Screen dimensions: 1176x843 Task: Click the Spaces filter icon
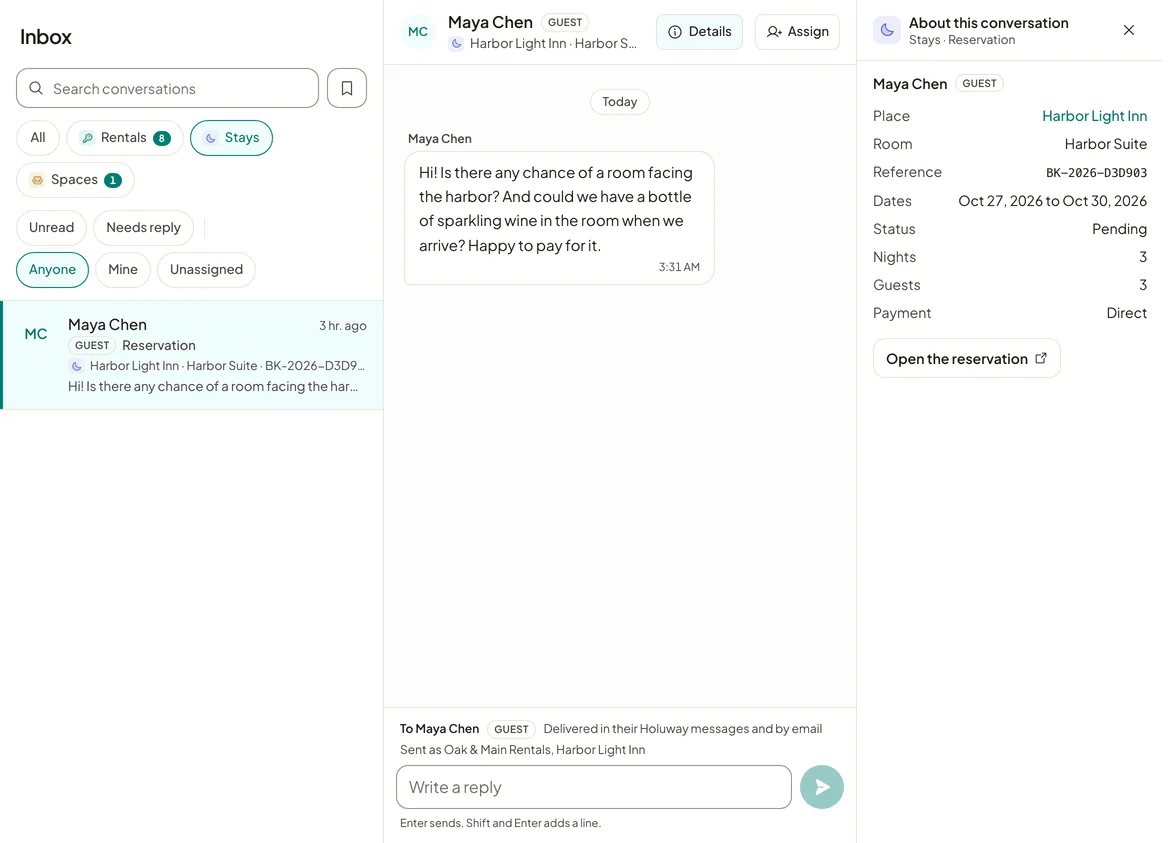coord(37,180)
